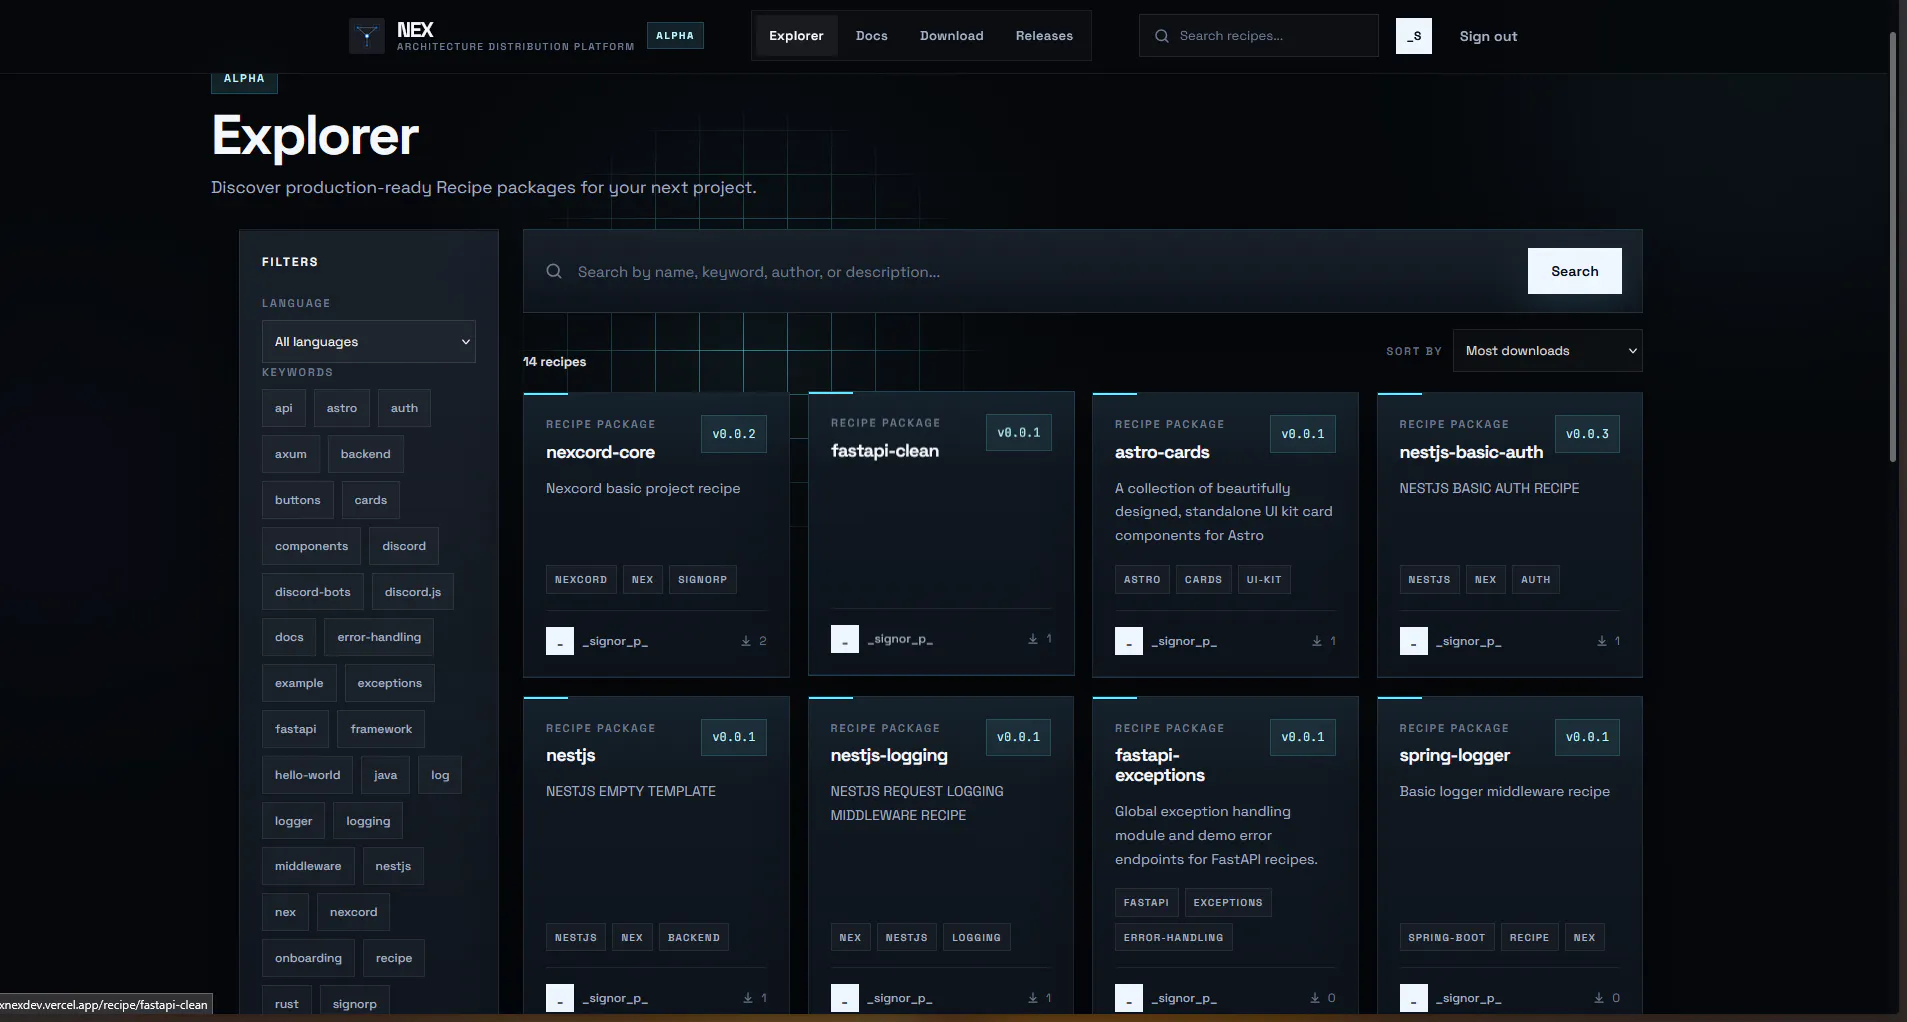This screenshot has height=1022, width=1907.
Task: Go to the Download tab
Action: pyautogui.click(x=952, y=36)
